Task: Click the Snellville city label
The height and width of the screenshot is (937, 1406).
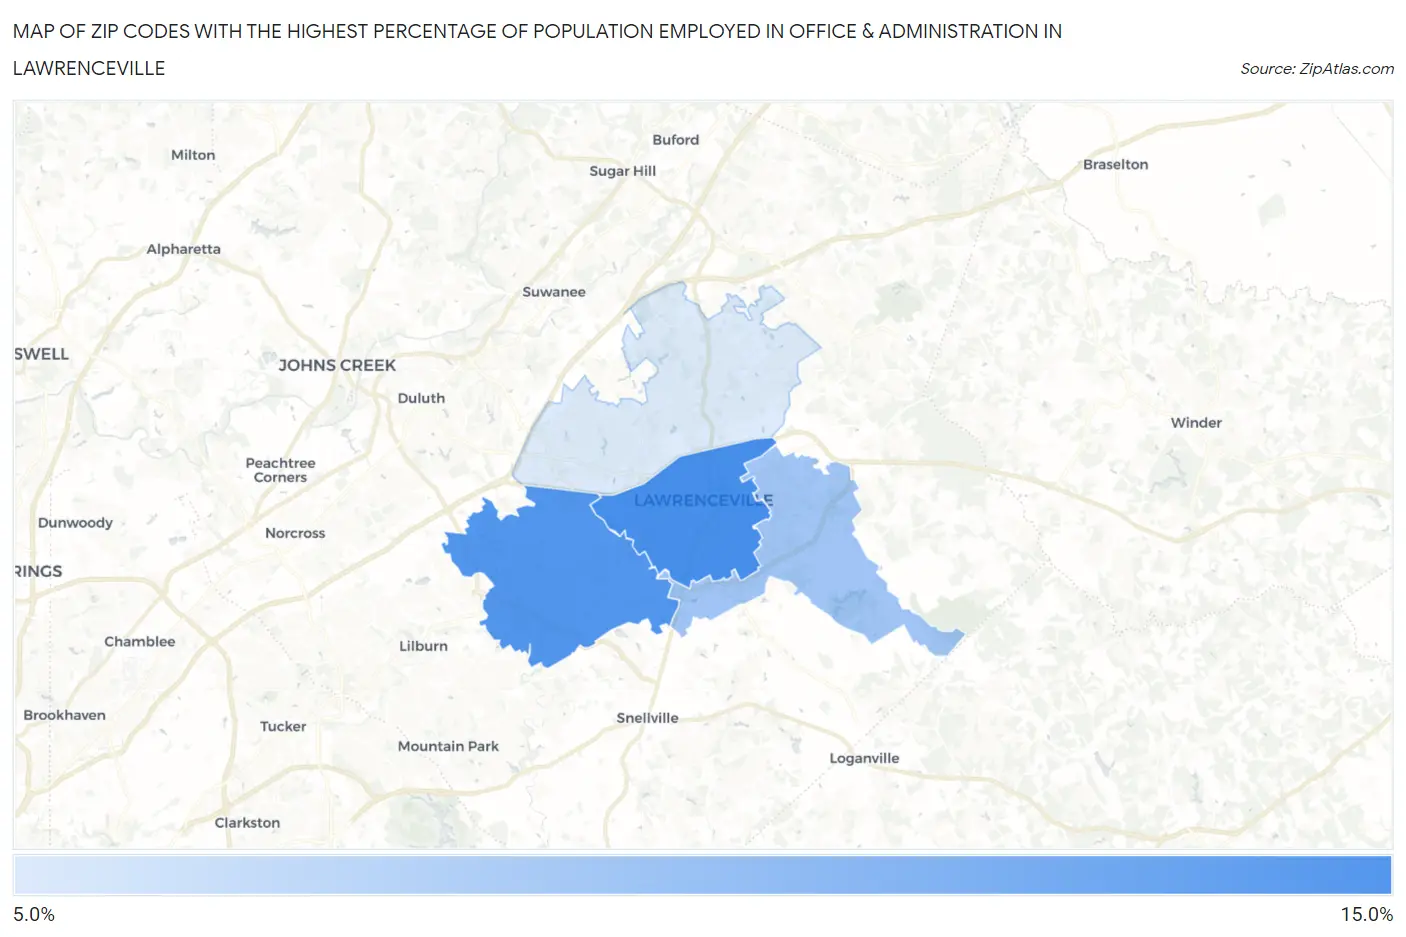Action: tap(647, 718)
